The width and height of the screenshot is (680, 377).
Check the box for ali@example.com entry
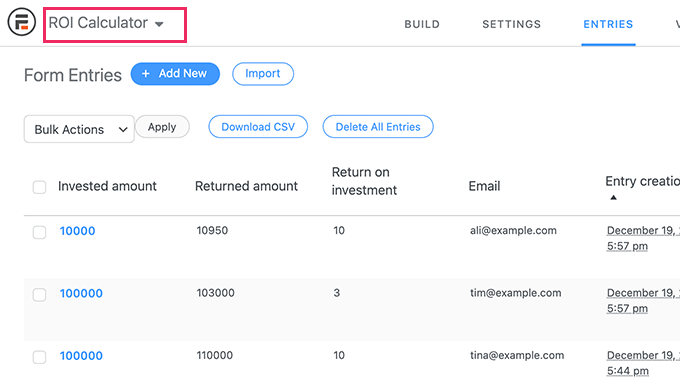(39, 232)
